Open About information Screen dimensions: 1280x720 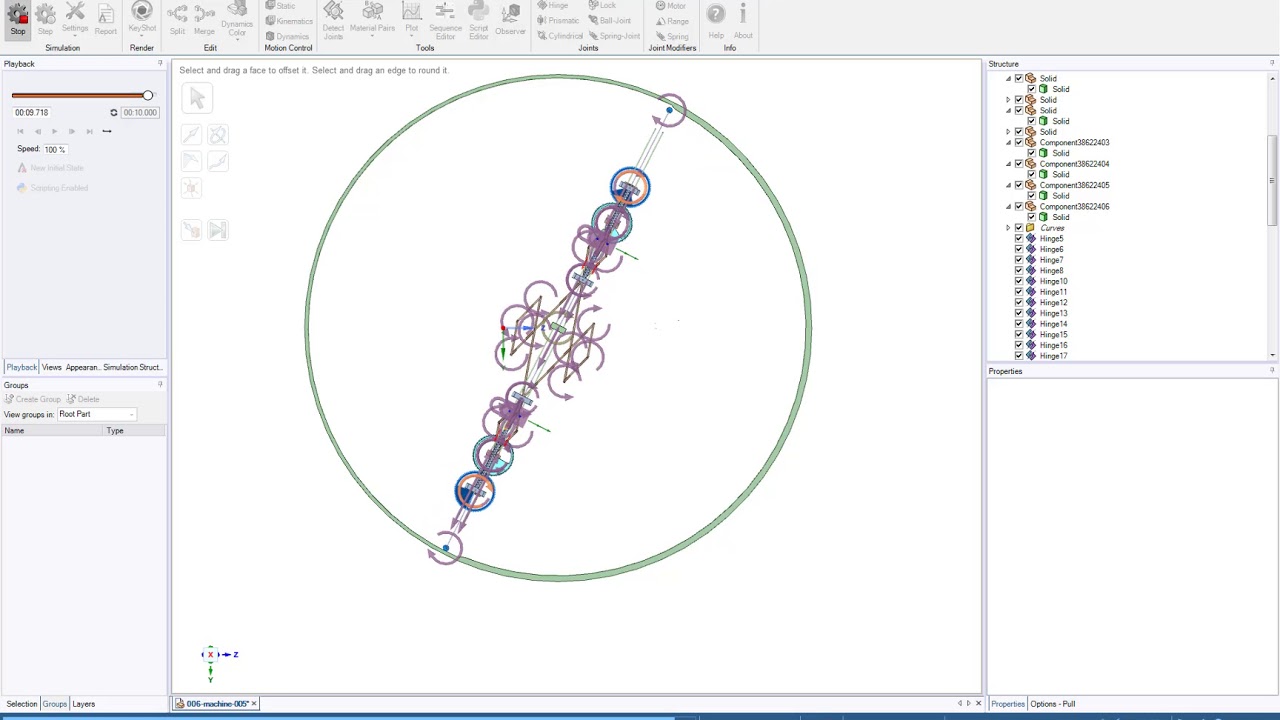743,20
